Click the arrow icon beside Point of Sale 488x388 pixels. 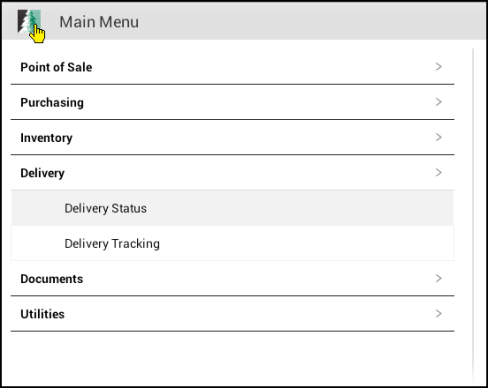[439, 67]
